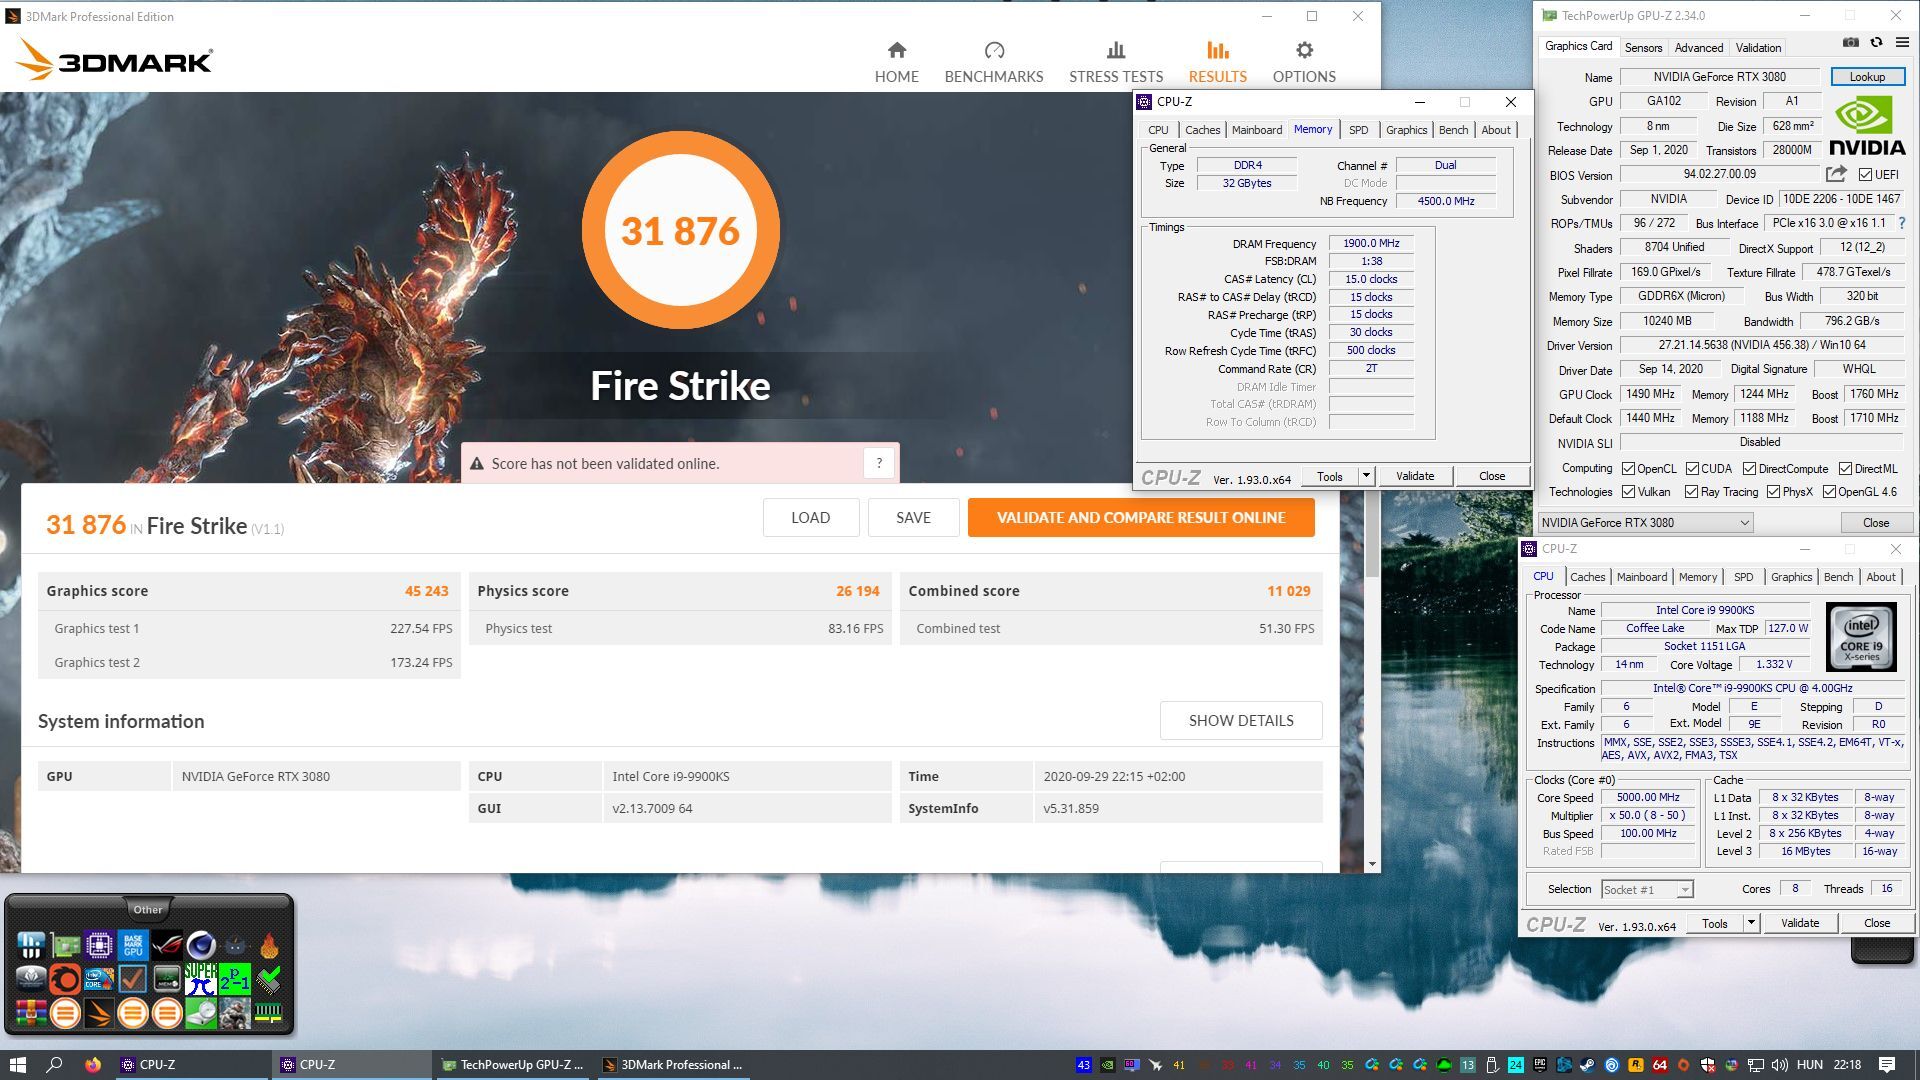Click the Lookup button in GPU-Z

pos(1867,77)
